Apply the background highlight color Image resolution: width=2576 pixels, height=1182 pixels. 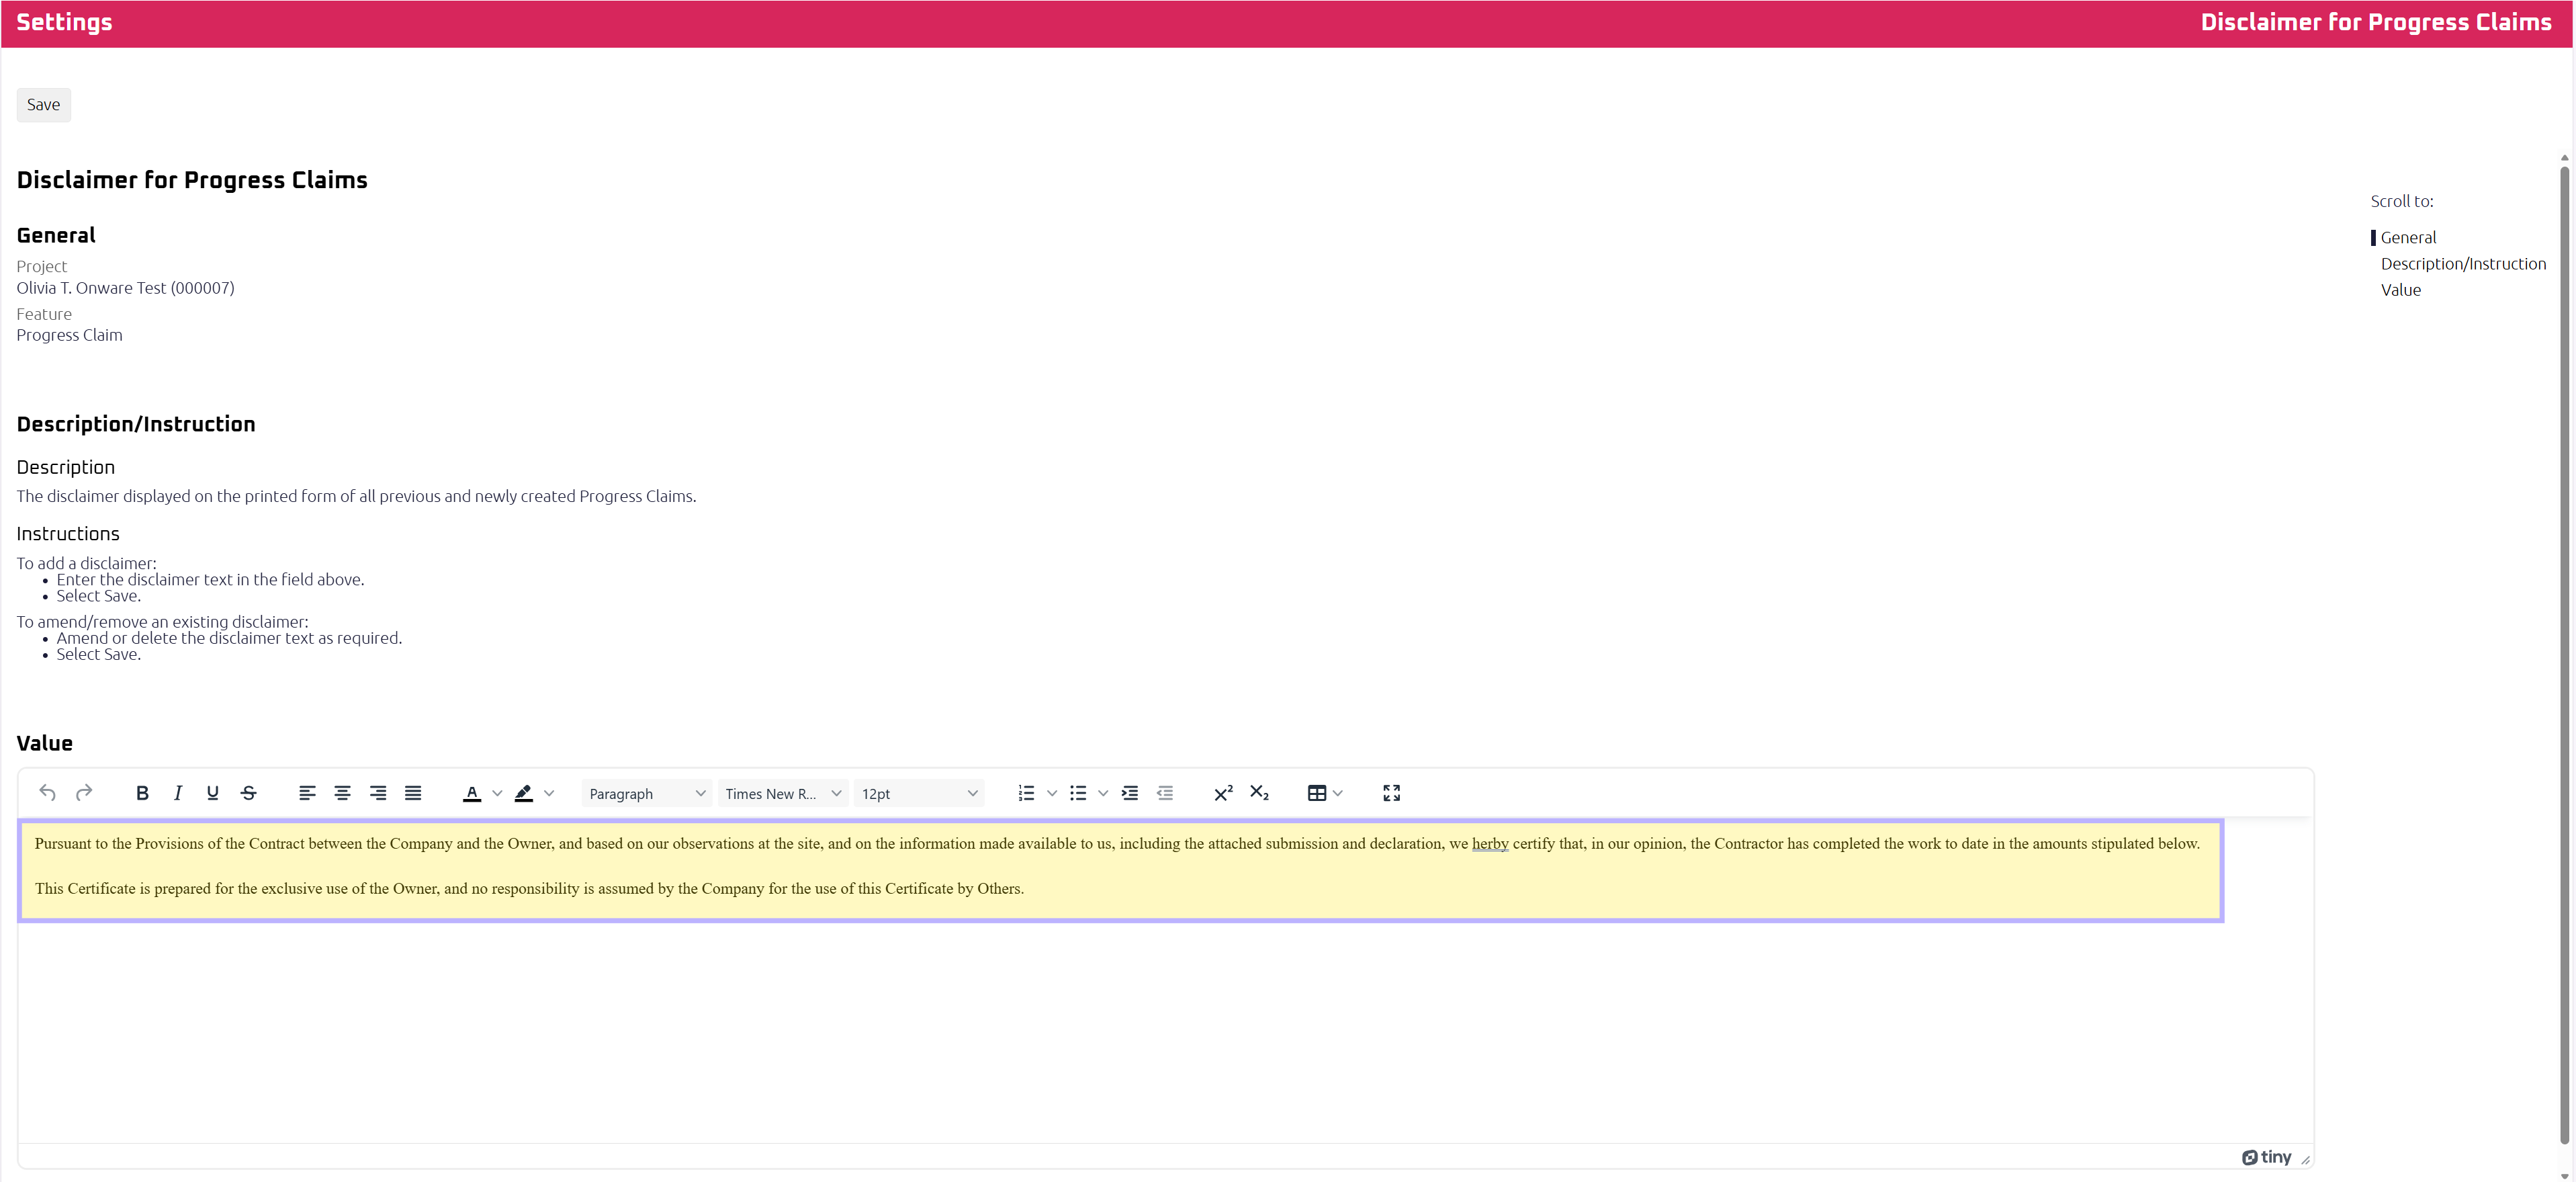524,793
